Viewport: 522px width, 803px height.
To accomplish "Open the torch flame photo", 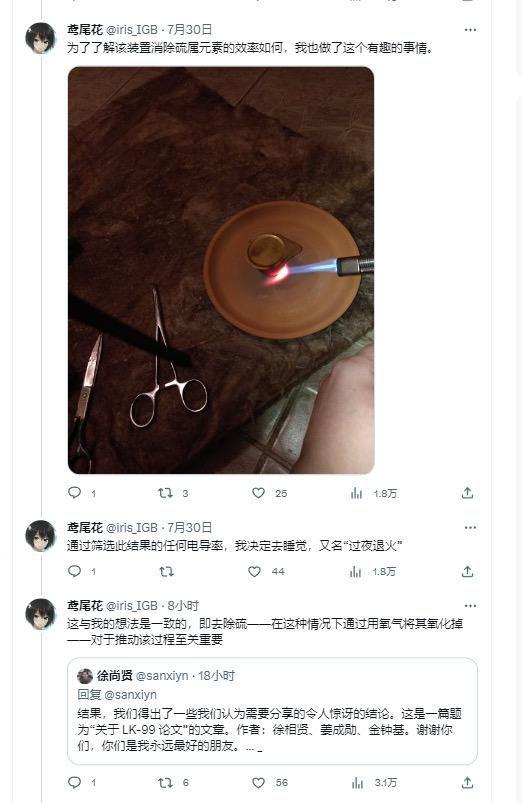I will coord(221,270).
